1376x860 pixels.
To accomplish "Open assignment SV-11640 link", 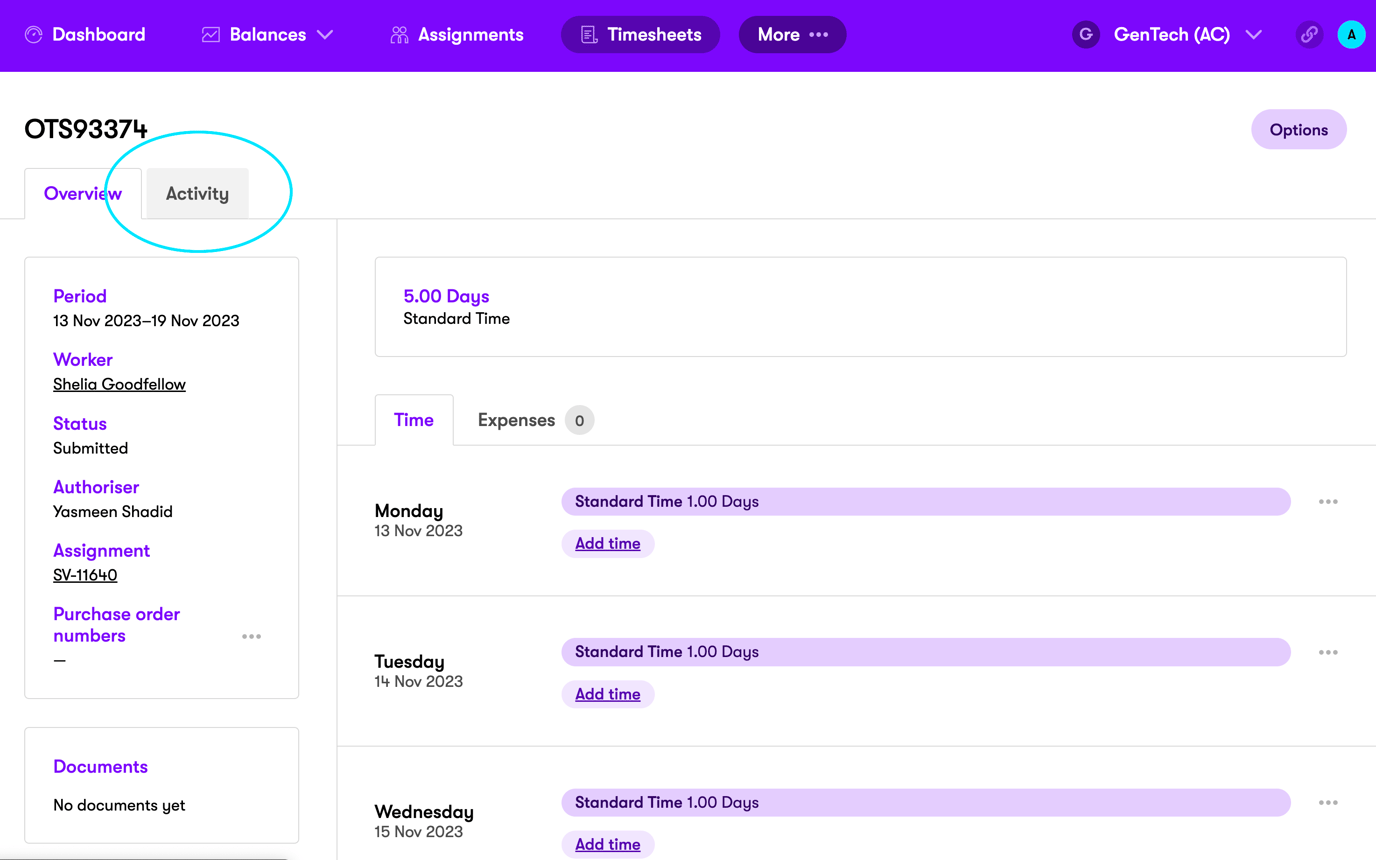I will pyautogui.click(x=85, y=575).
